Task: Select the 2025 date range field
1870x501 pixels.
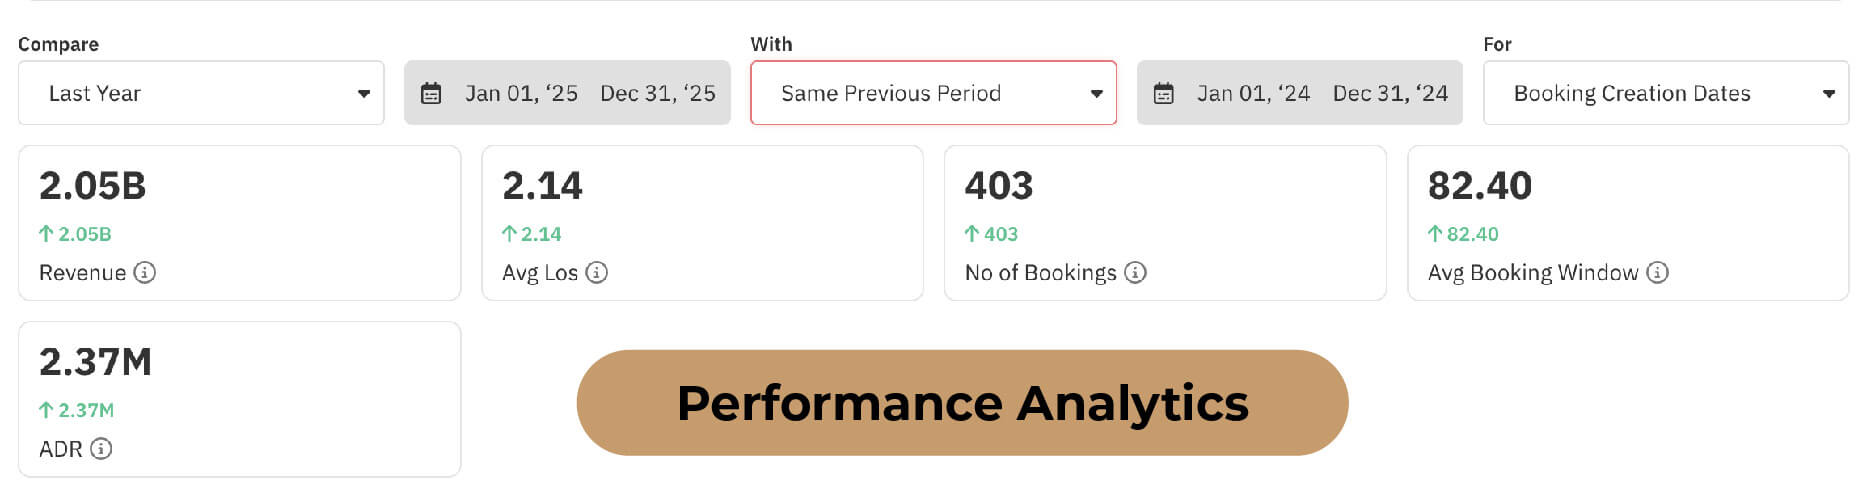Action: pos(589,93)
